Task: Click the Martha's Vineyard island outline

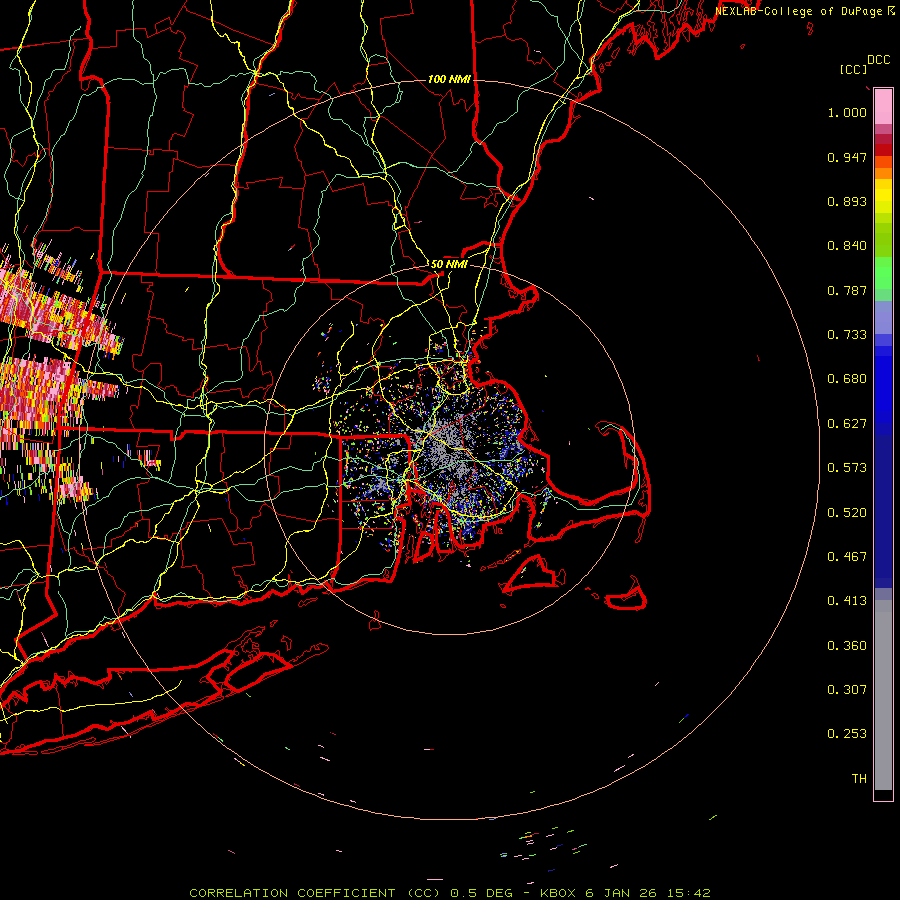Action: pos(532,573)
